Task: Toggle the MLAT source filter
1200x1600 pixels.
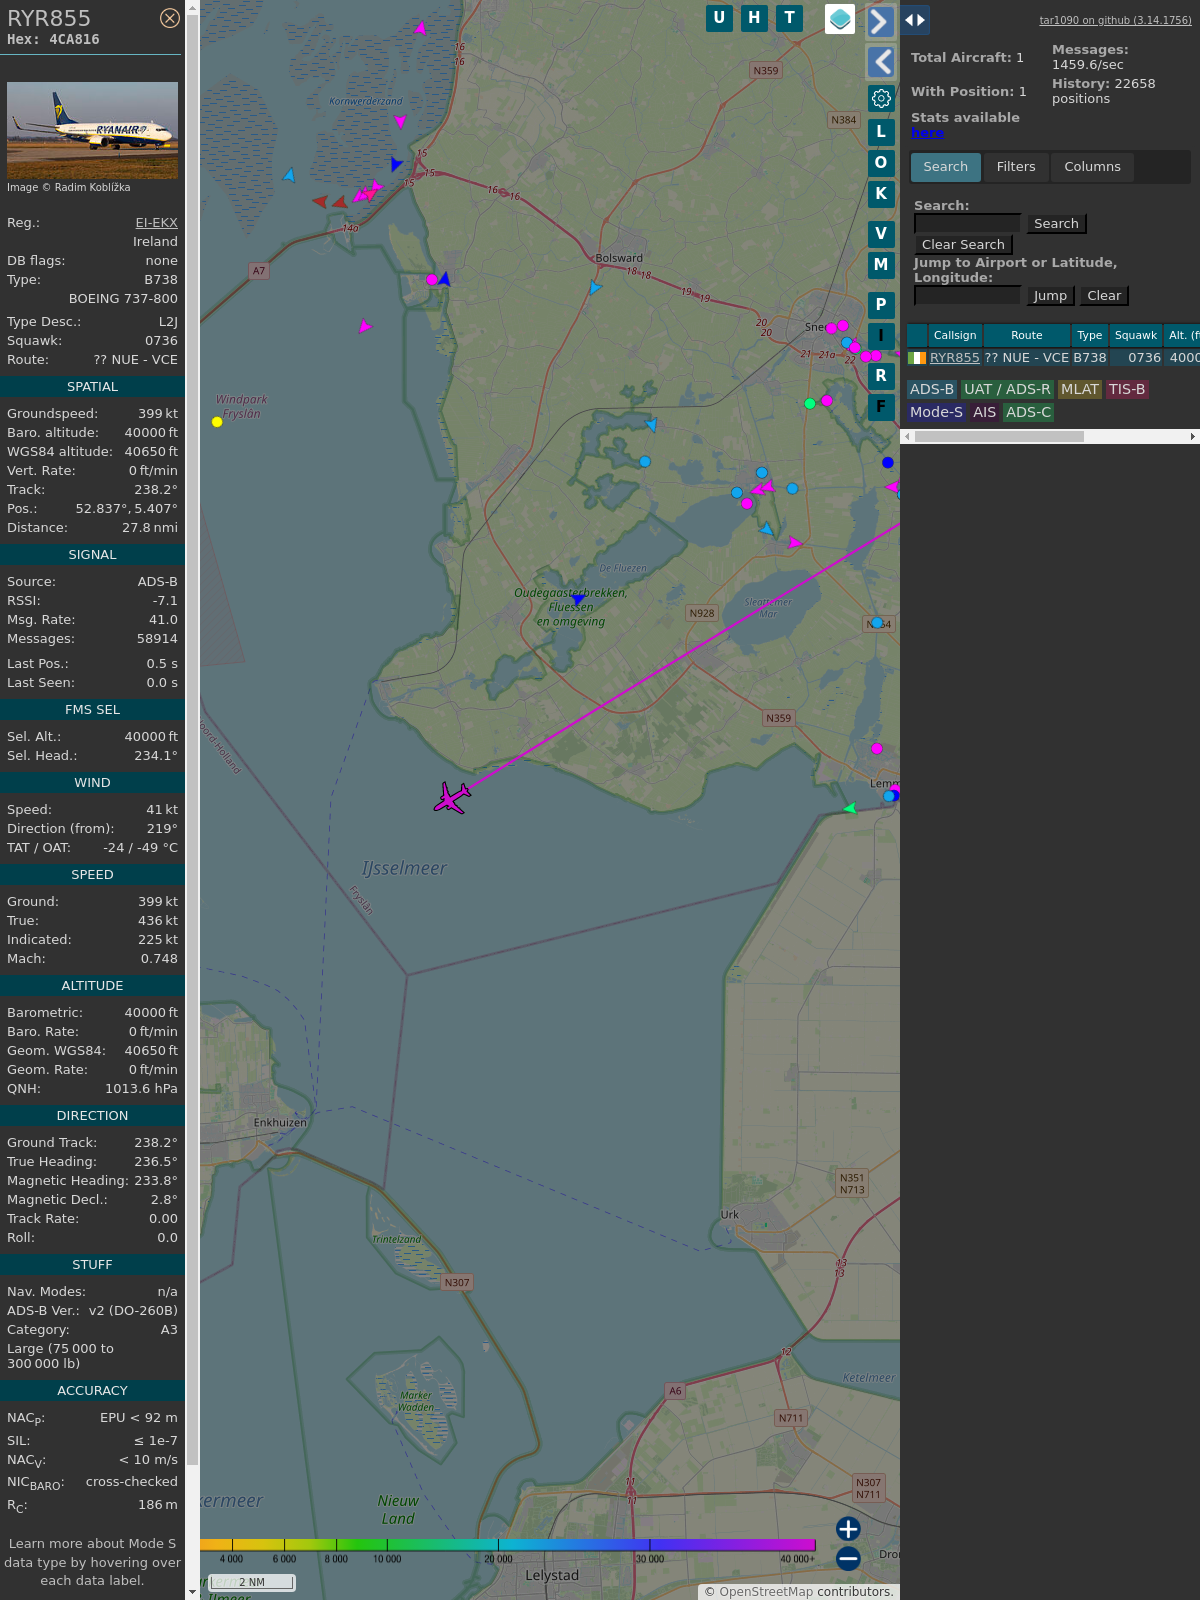Action: point(1079,389)
